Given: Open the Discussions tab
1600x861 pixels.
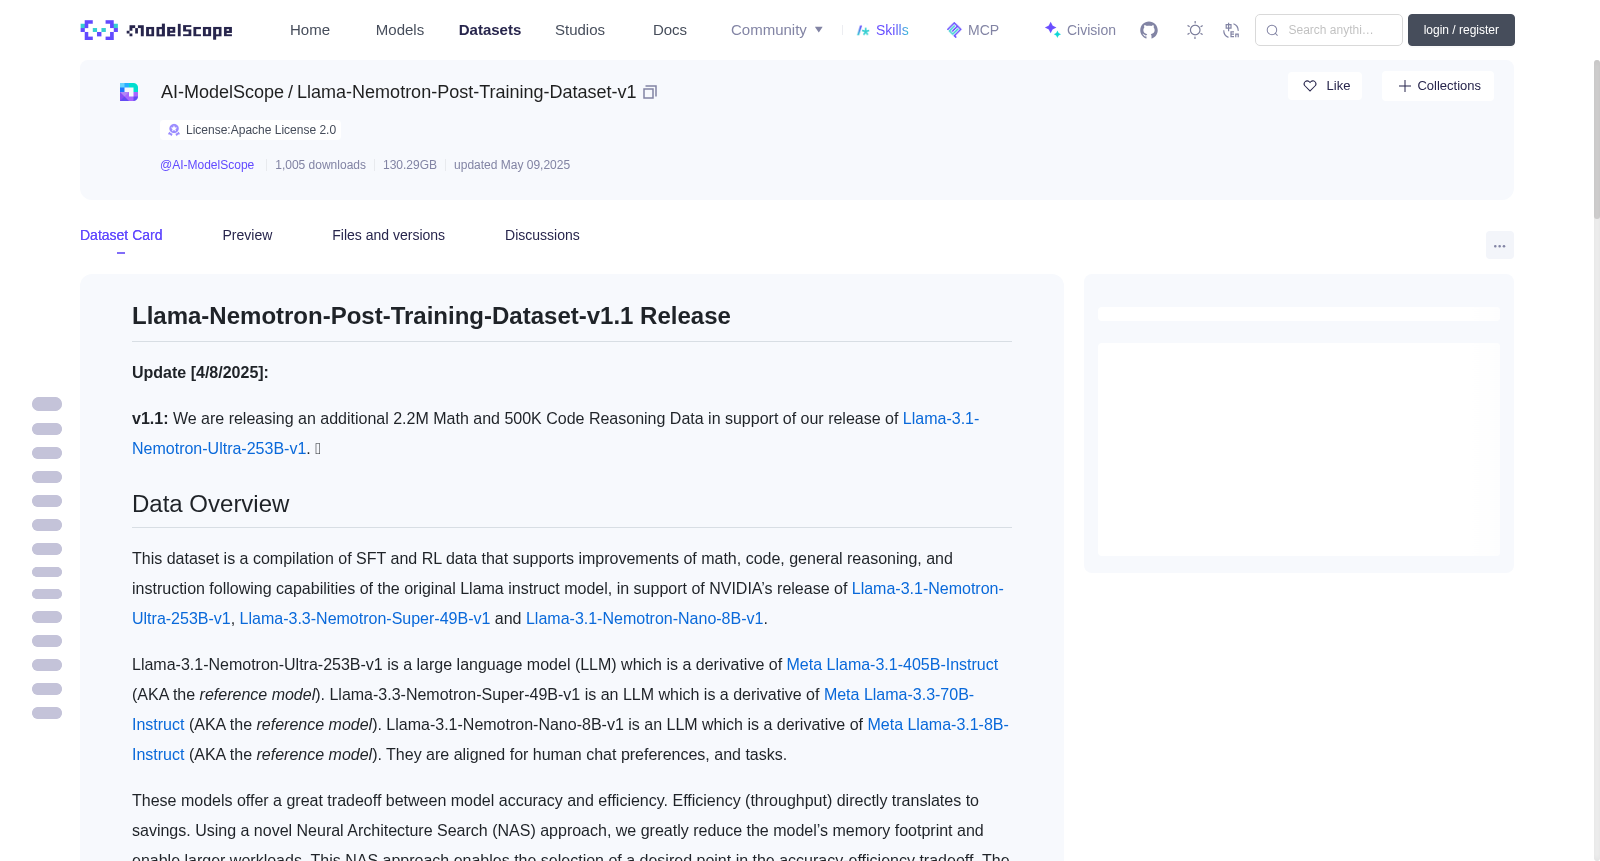Looking at the screenshot, I should point(542,235).
